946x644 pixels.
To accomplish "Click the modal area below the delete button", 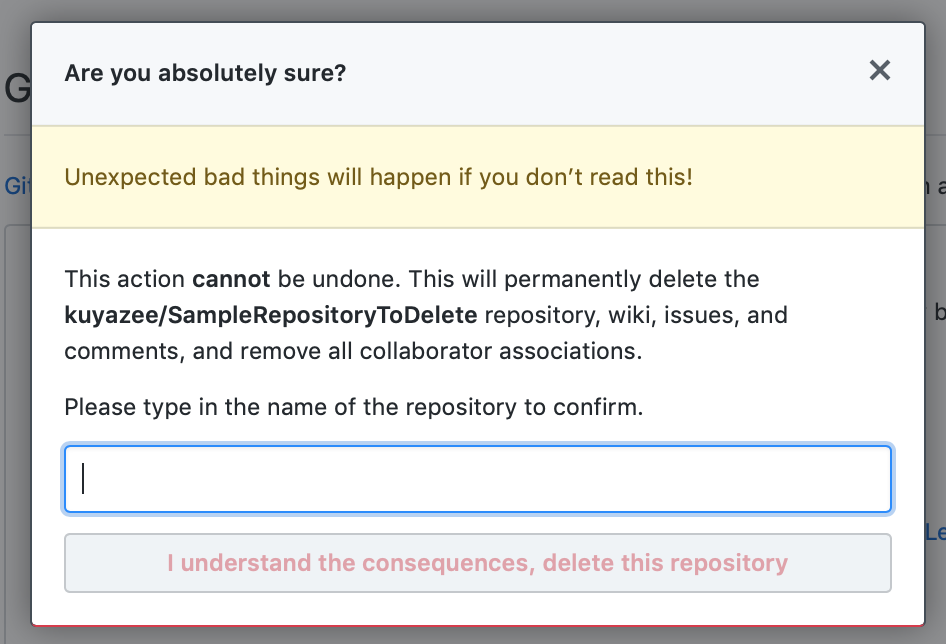I will coord(478,610).
